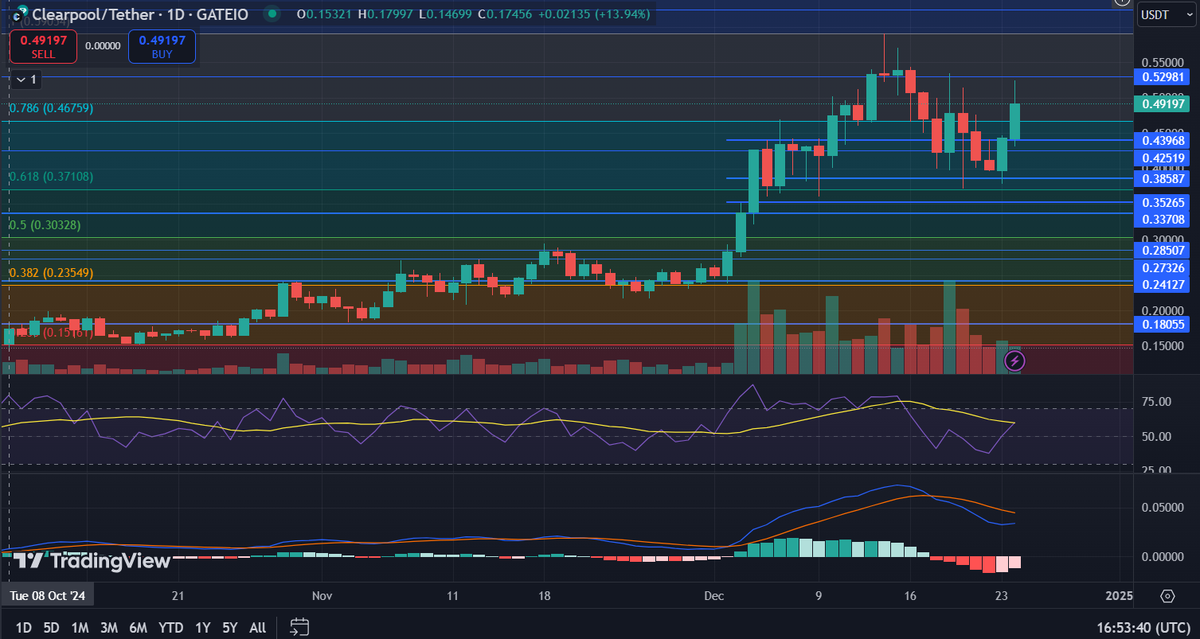
Task: Click the Clearpool coin logo icon
Action: click(x=17, y=14)
